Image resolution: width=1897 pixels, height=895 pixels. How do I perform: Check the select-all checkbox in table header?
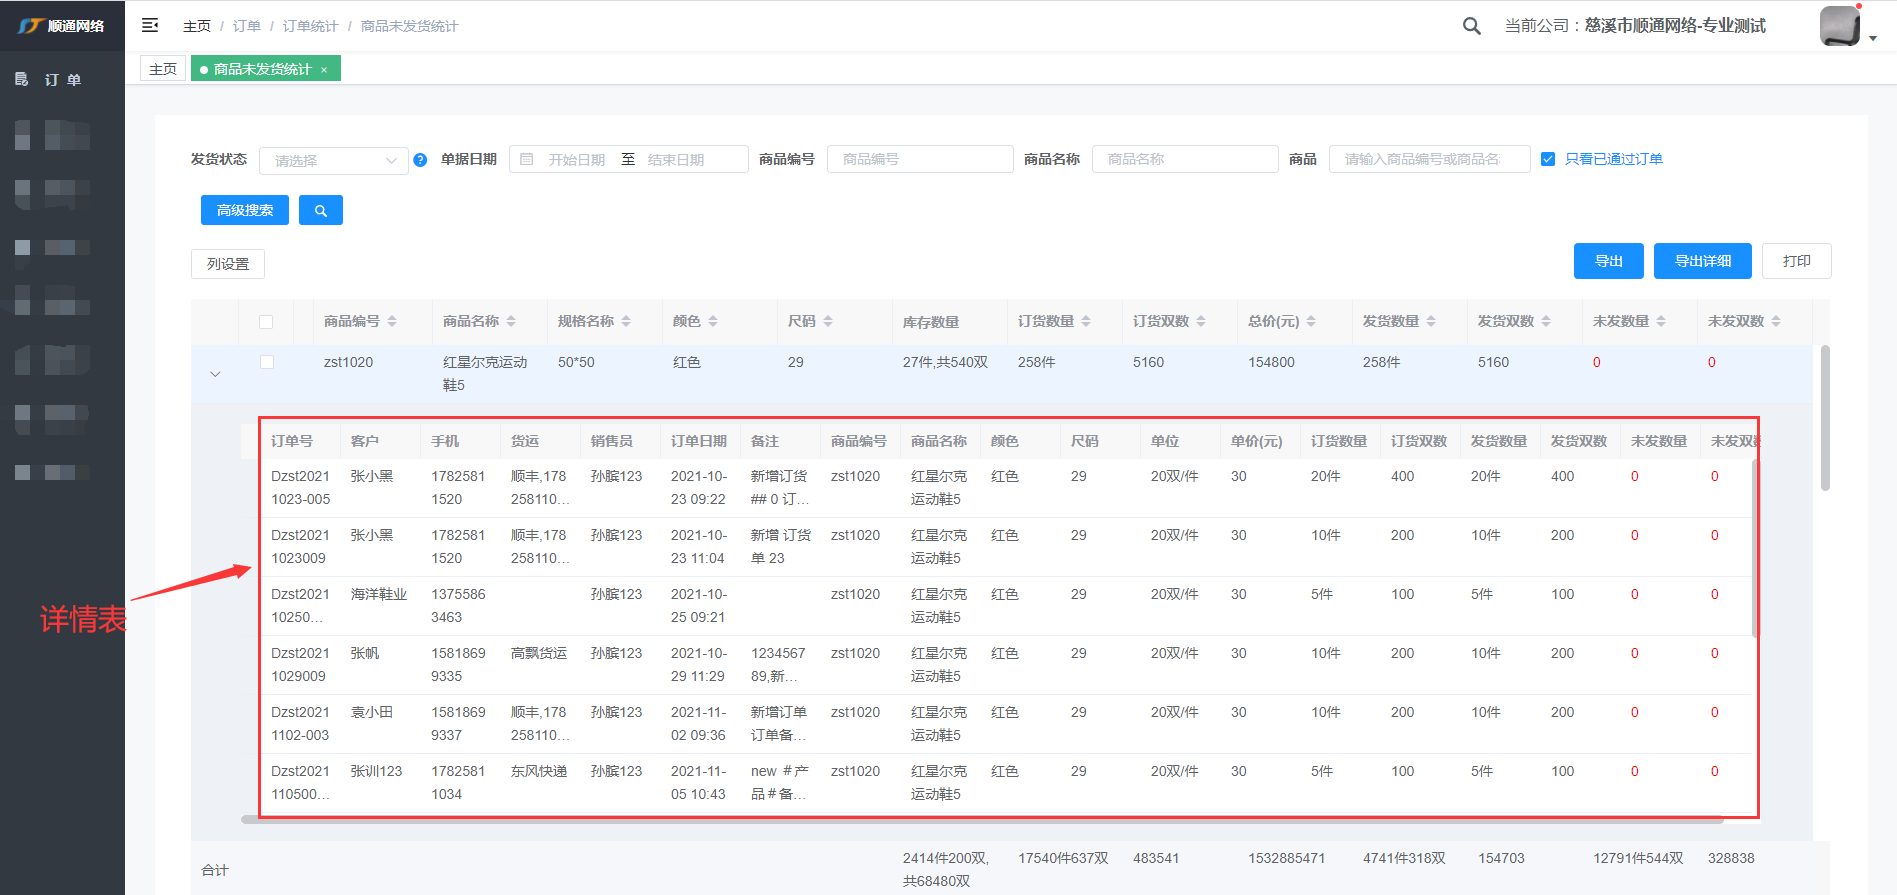(266, 322)
